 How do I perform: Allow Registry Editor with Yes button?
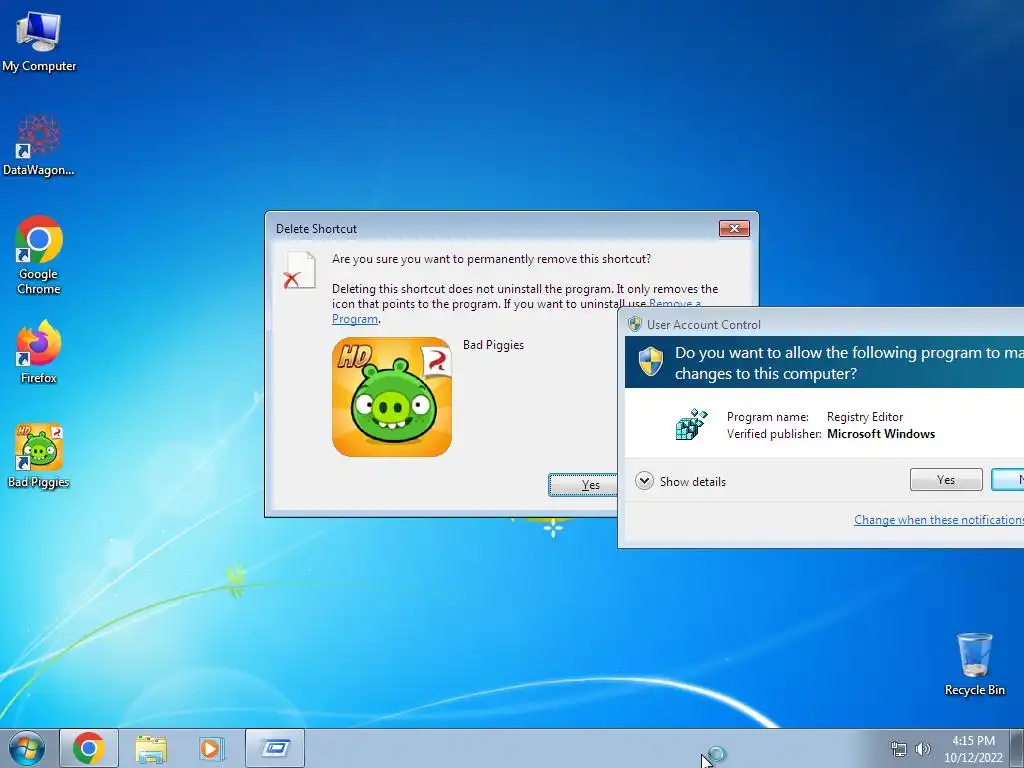click(946, 479)
